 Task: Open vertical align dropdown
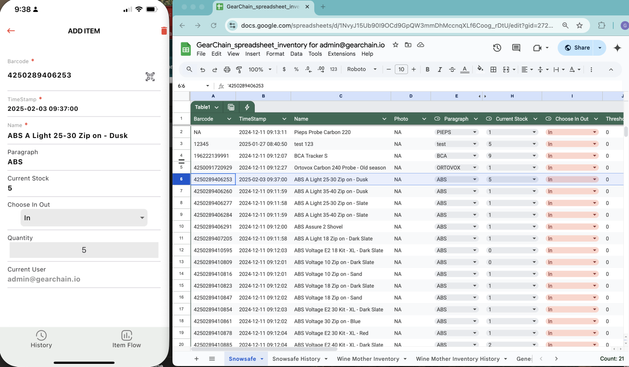pos(542,69)
